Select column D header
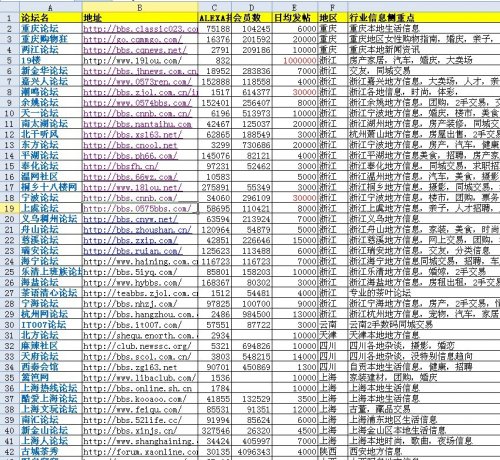 pos(252,7)
